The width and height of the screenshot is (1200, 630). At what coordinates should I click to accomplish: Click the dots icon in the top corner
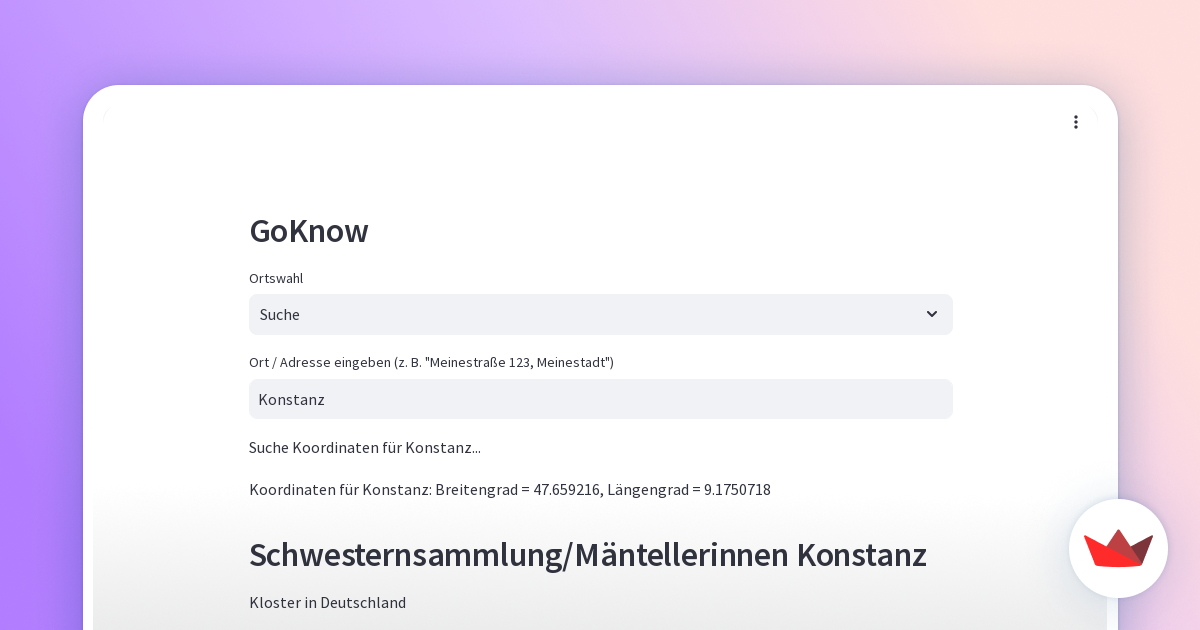(1076, 122)
